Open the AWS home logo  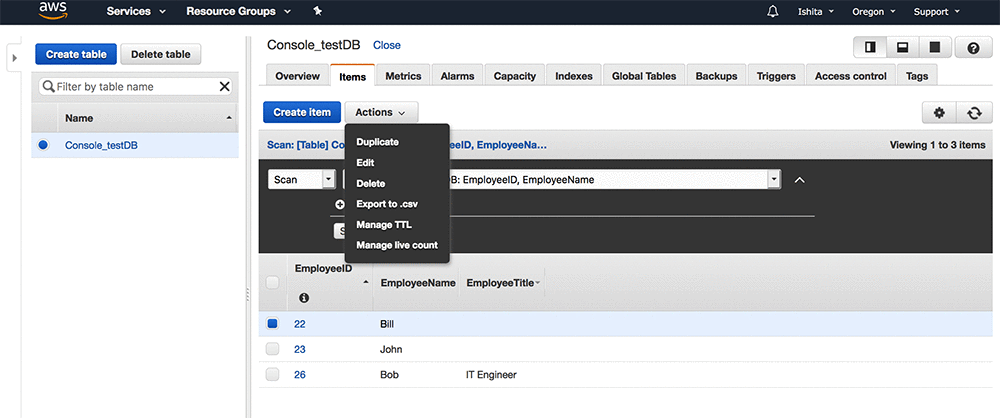(53, 11)
